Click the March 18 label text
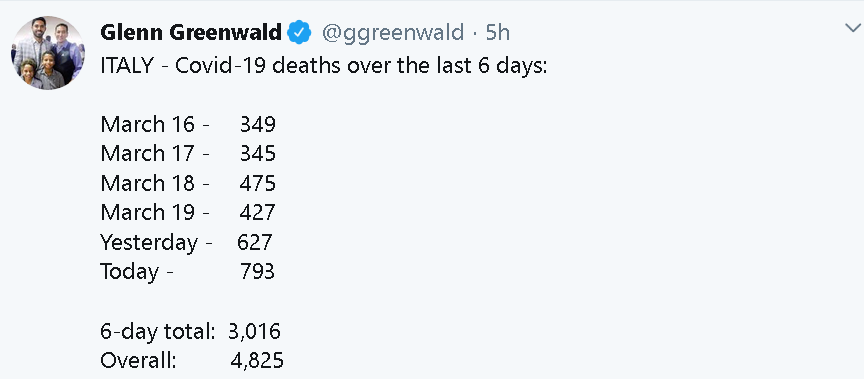 (x=147, y=183)
